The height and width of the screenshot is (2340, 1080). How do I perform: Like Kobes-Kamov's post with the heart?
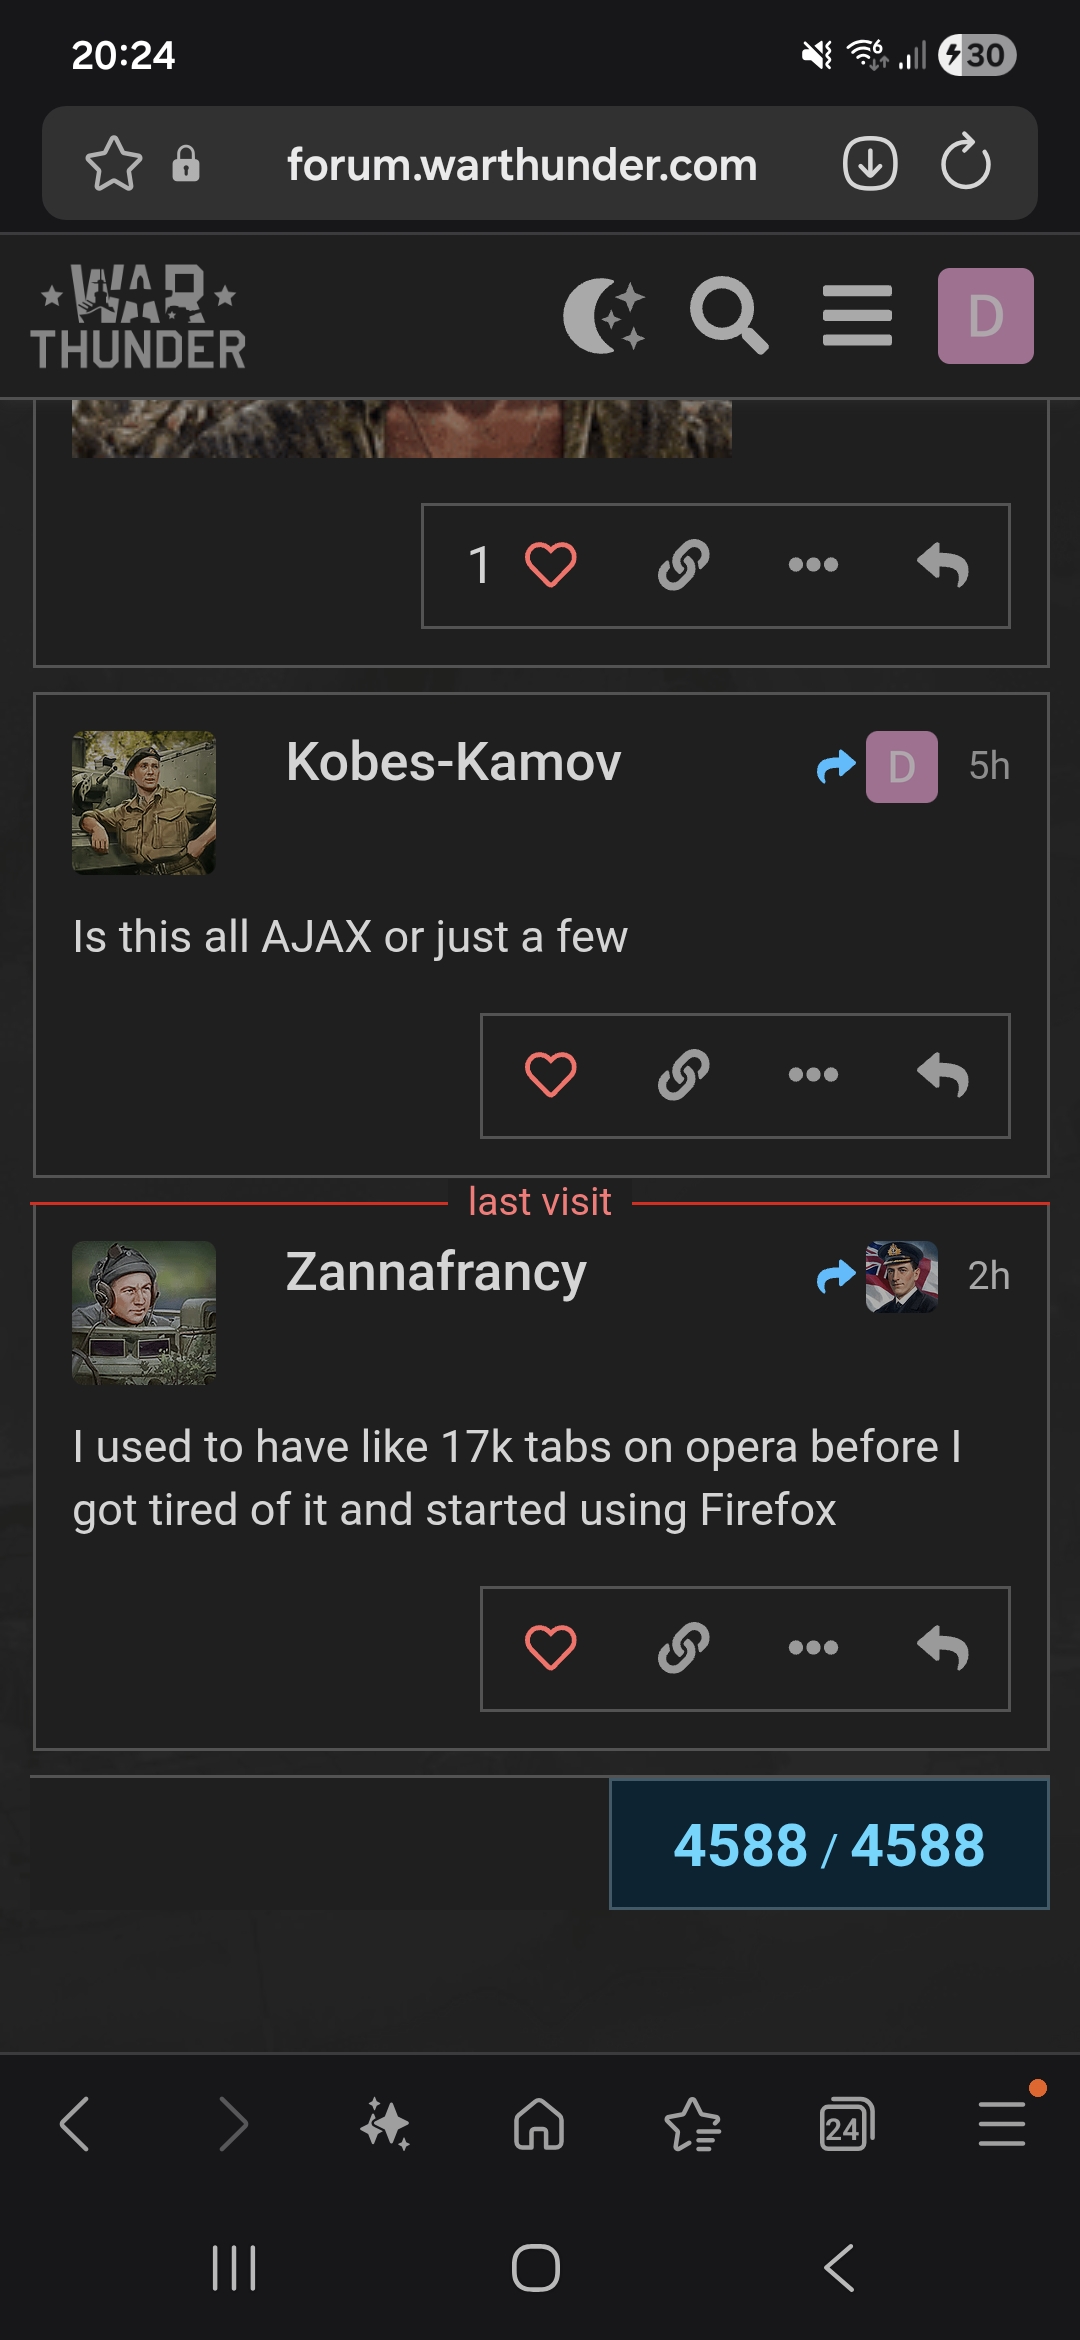[550, 1076]
